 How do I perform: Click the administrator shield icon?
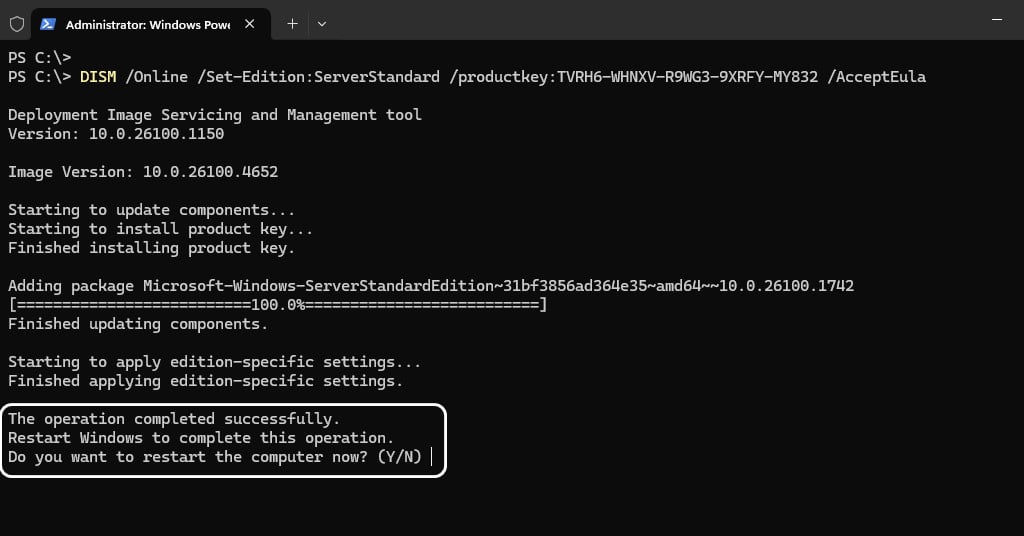pos(17,24)
